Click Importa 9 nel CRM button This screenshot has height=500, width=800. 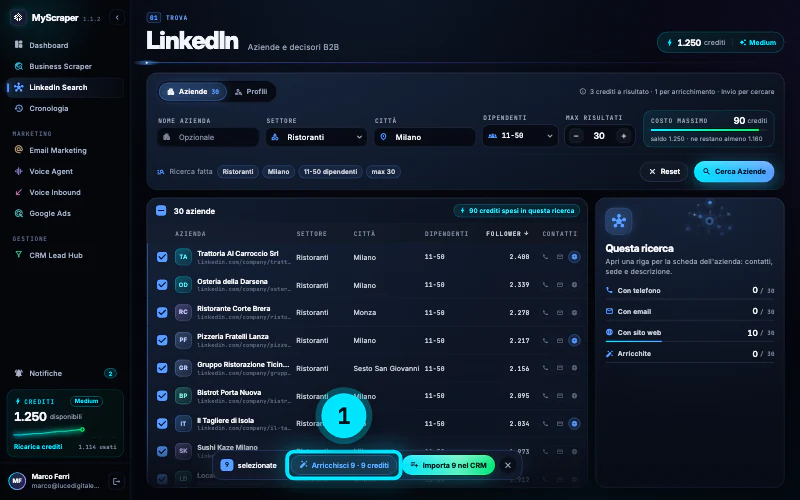[448, 465]
